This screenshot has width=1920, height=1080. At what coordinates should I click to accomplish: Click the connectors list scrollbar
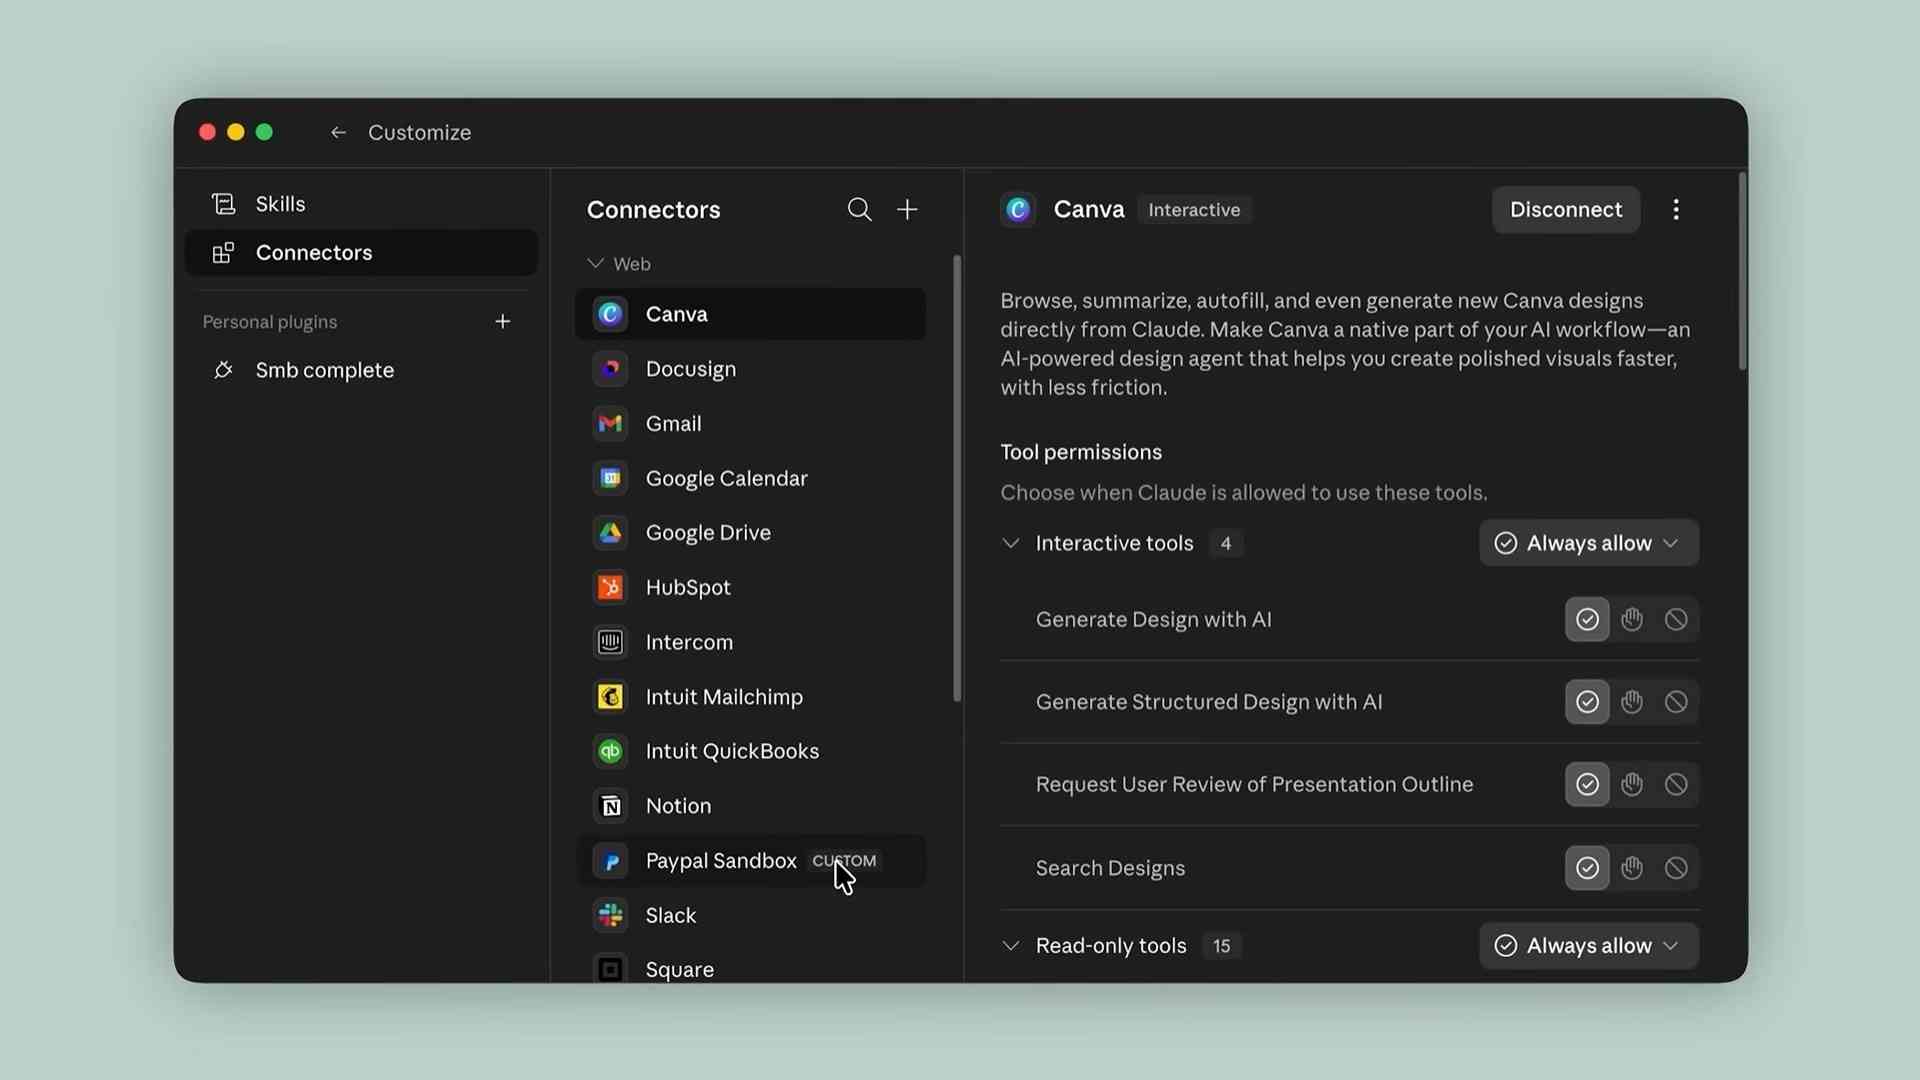[x=957, y=478]
